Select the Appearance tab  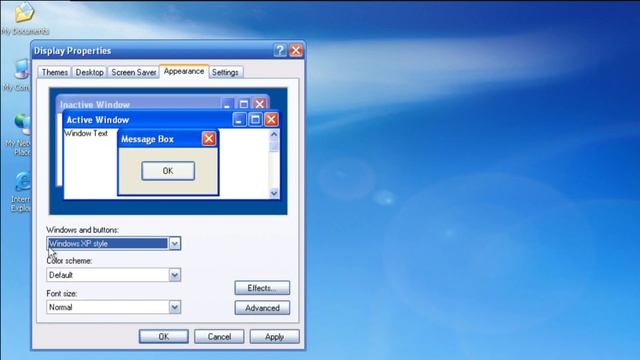tap(184, 71)
